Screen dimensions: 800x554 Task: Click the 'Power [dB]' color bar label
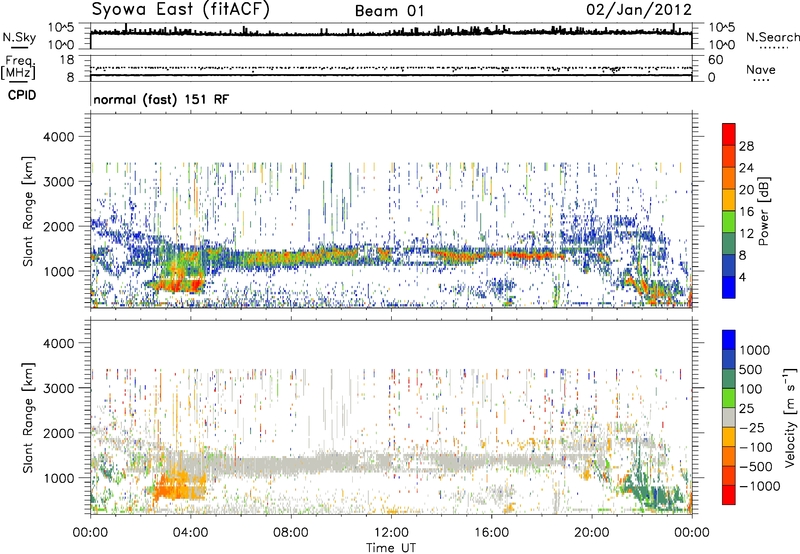(x=764, y=211)
